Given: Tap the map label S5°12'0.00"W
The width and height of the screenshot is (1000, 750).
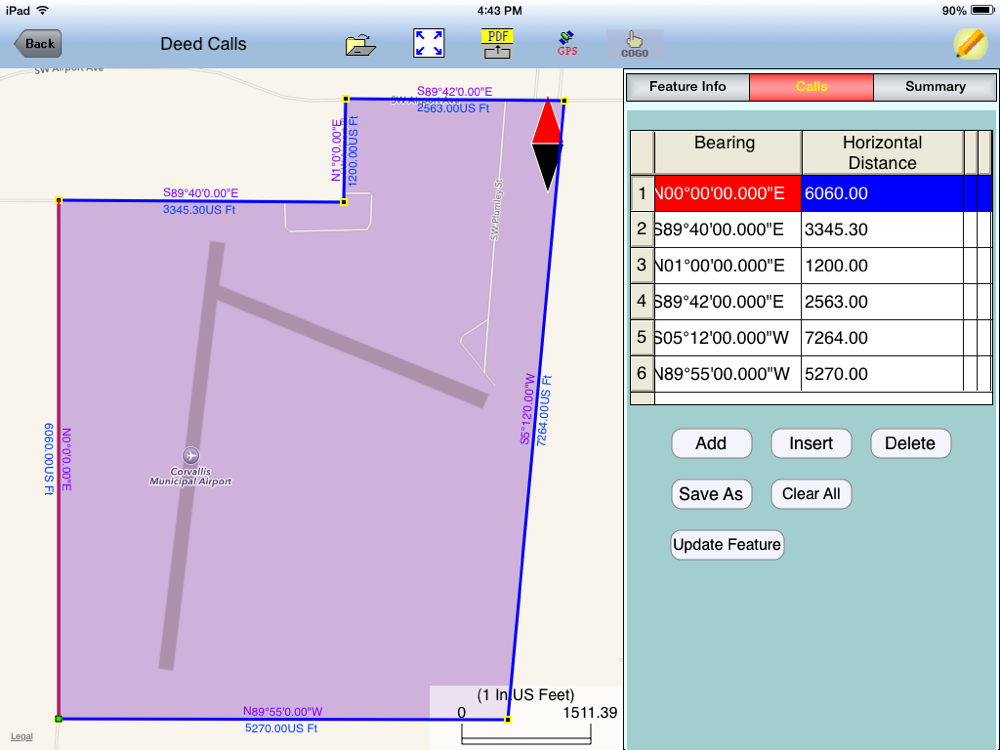Looking at the screenshot, I should [x=527, y=409].
